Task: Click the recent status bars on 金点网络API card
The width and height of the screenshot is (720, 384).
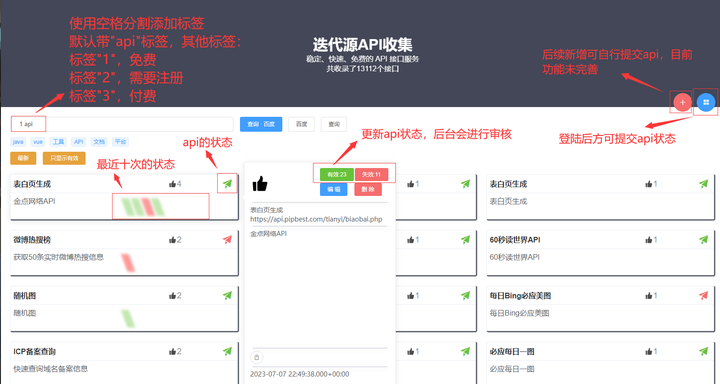Action: 143,207
